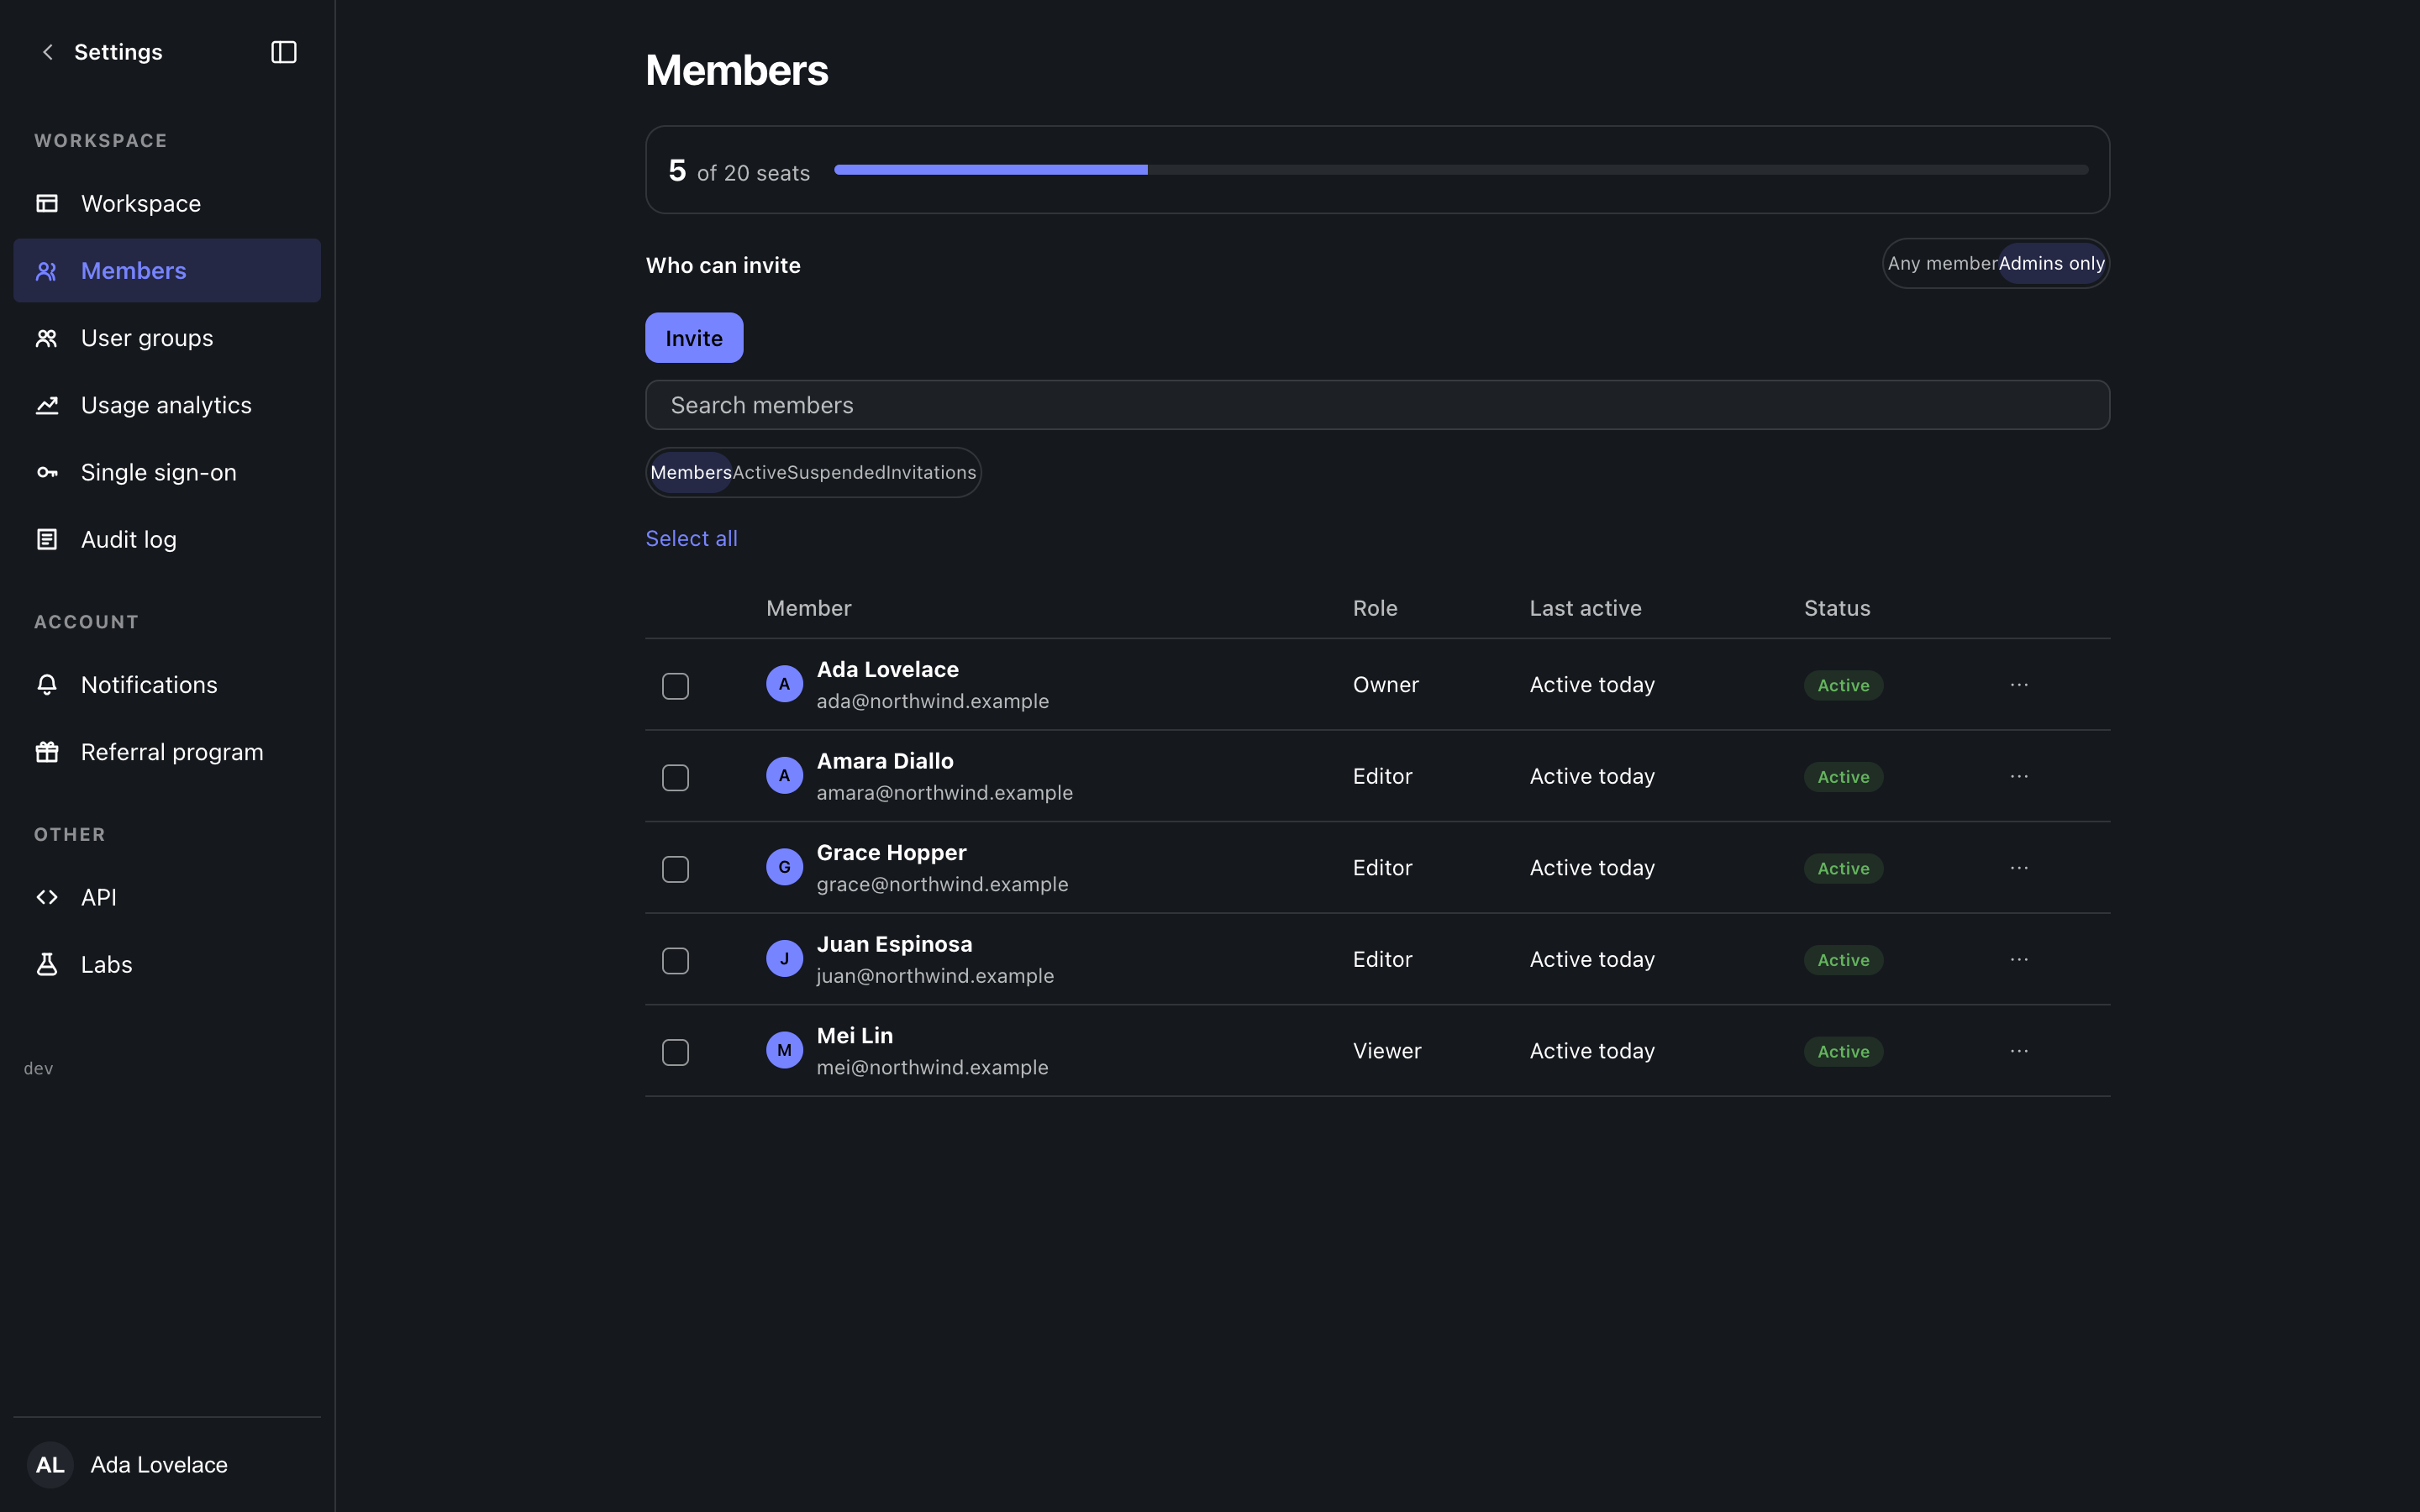
Task: Click the Referral program gift icon
Action: point(47,752)
